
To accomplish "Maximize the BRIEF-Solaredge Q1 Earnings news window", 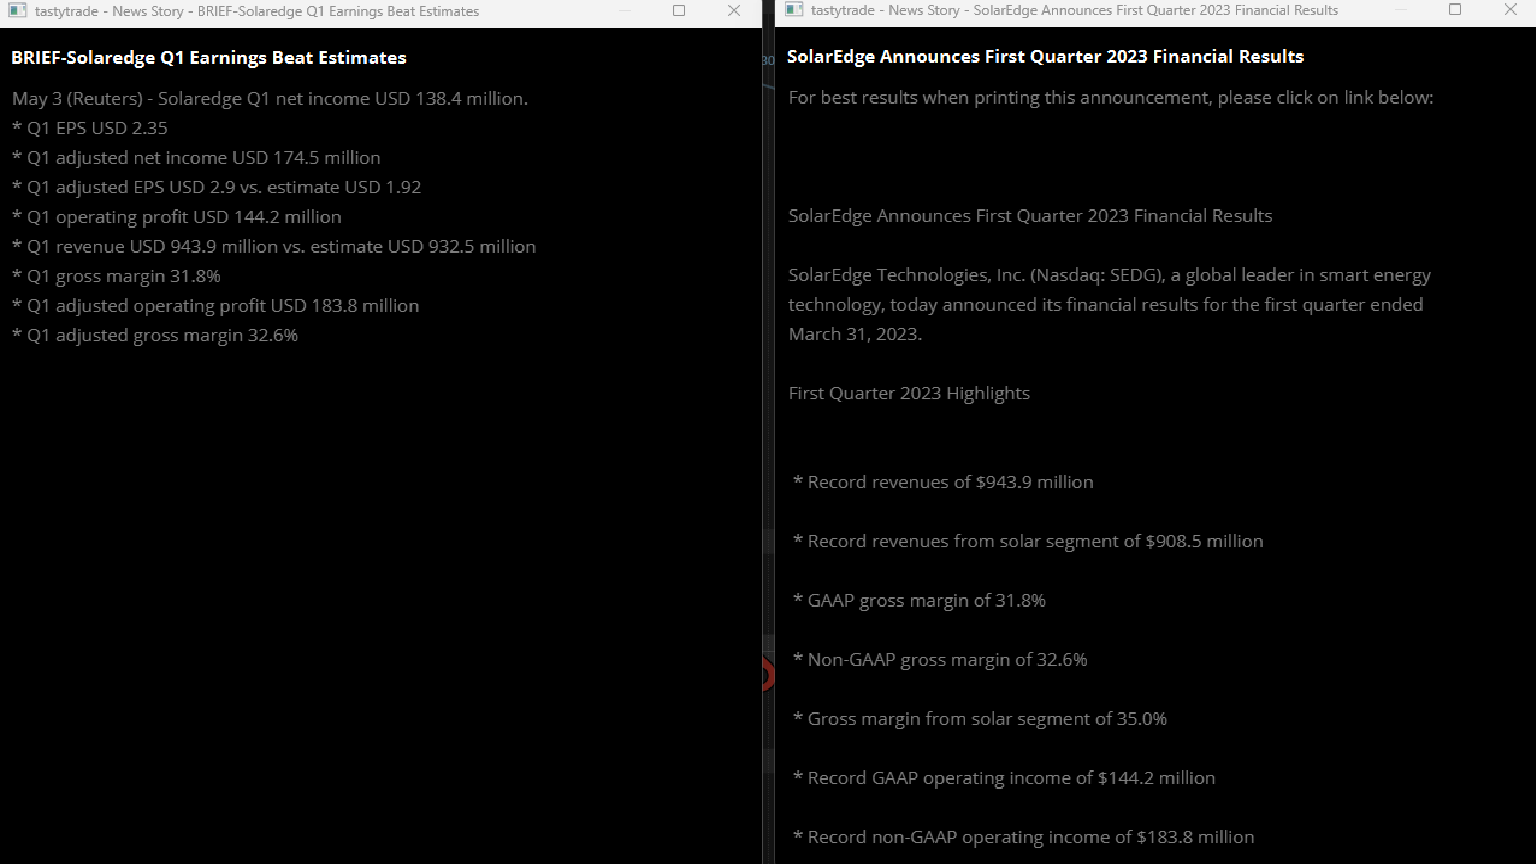I will [x=679, y=11].
